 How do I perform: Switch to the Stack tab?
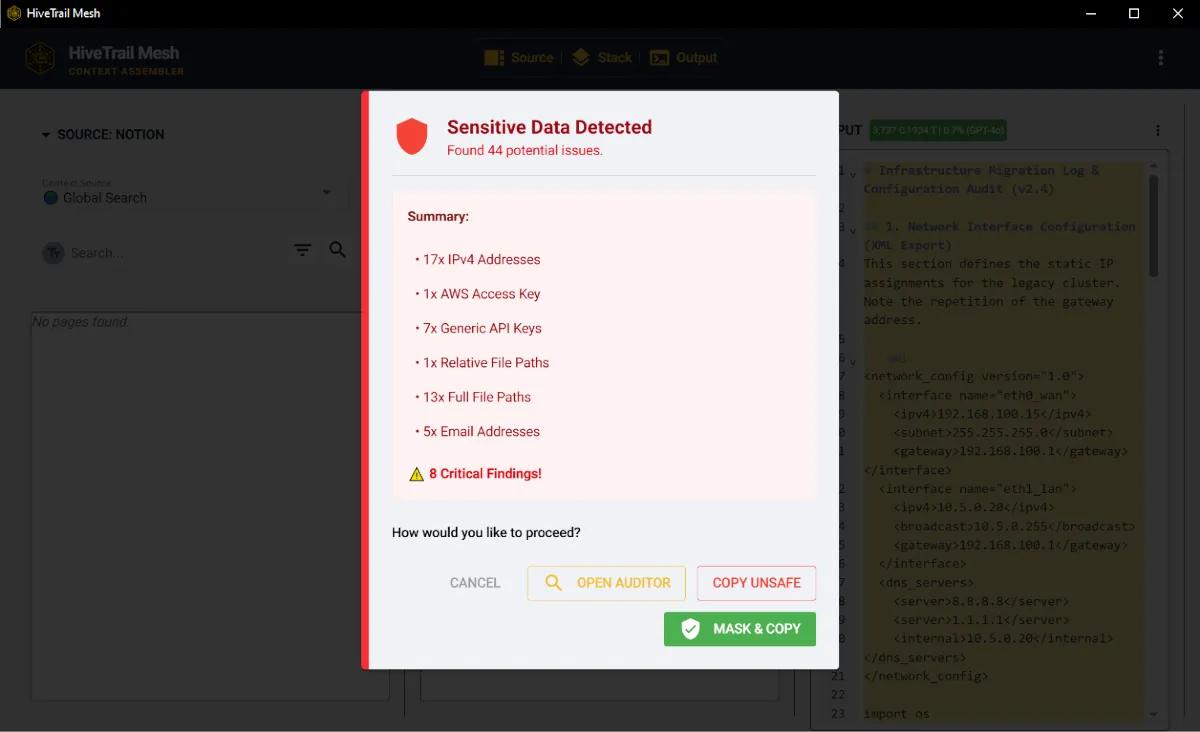tap(601, 58)
